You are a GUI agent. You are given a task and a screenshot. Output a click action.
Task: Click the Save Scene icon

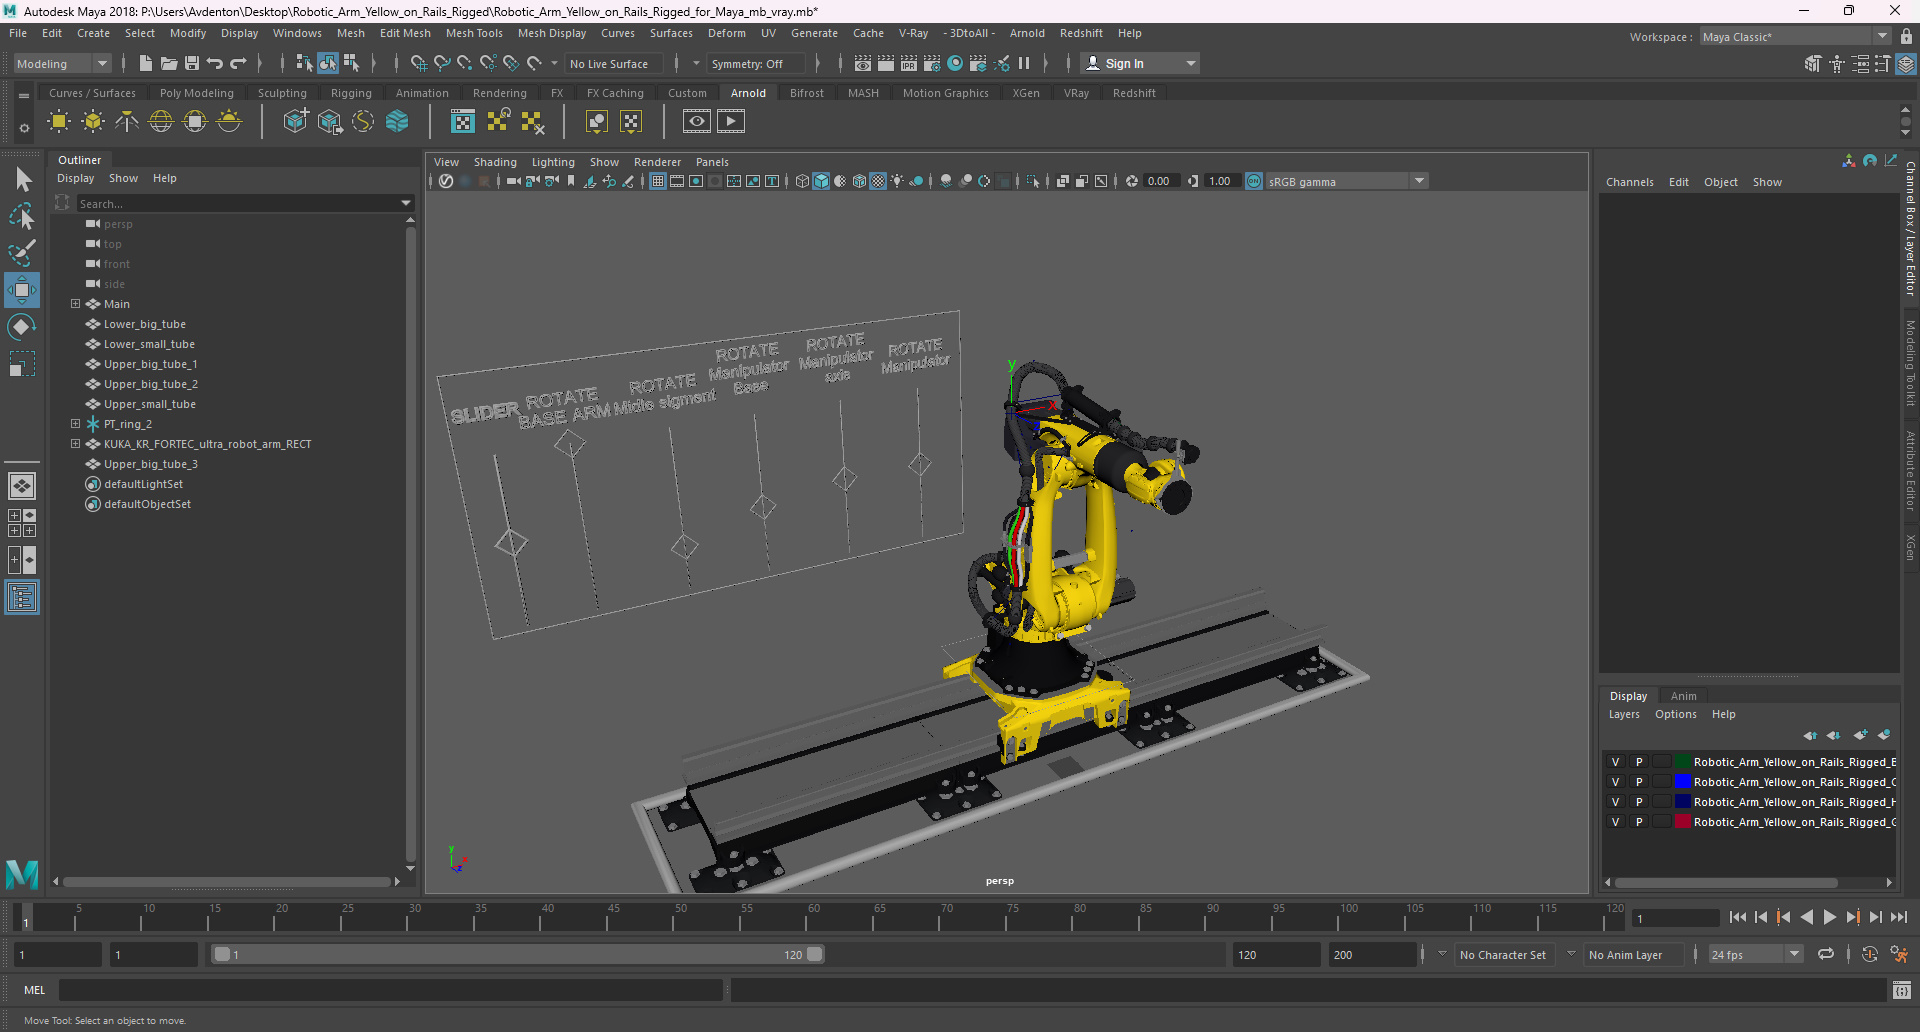192,63
